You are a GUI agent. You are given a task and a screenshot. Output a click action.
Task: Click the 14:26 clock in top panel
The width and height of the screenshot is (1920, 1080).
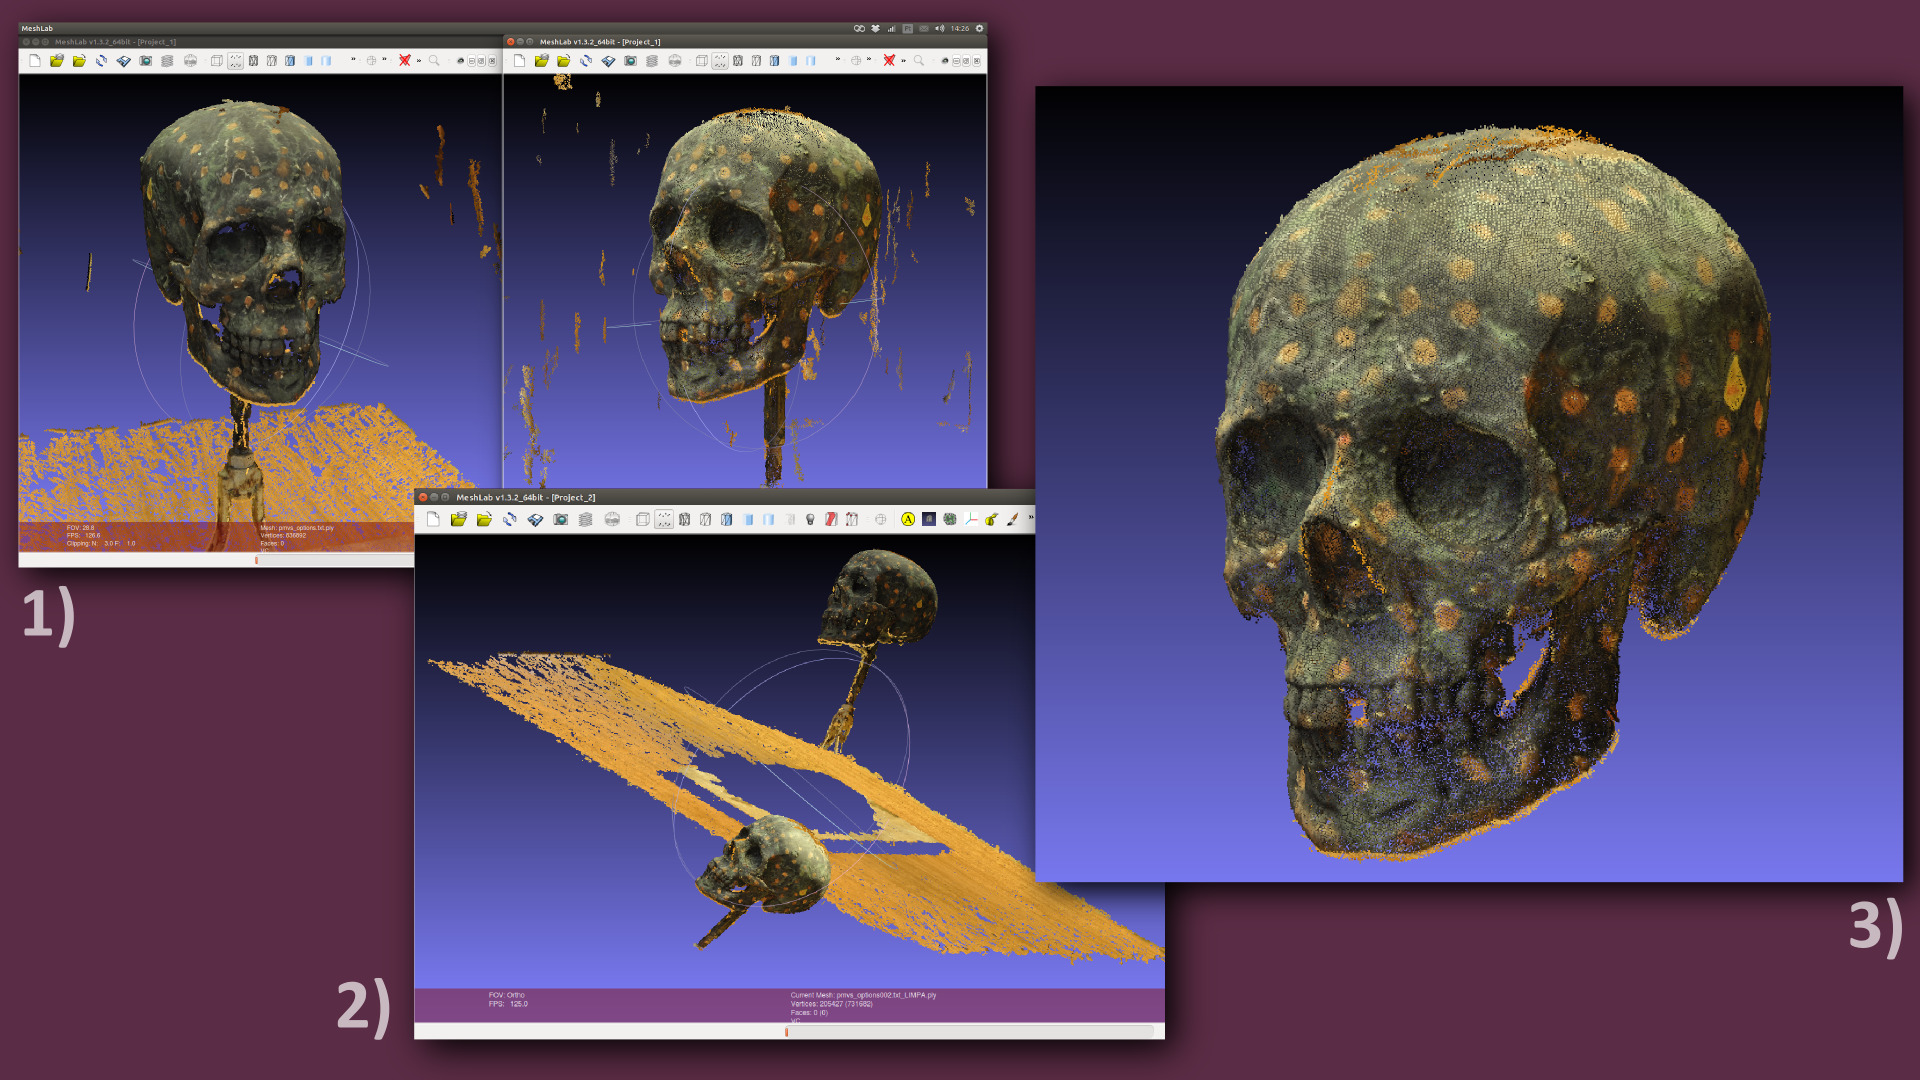pos(960,28)
